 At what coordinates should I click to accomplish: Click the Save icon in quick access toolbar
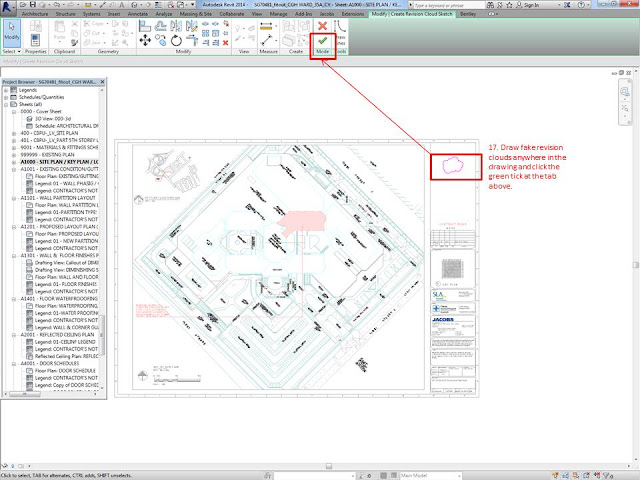32,5
